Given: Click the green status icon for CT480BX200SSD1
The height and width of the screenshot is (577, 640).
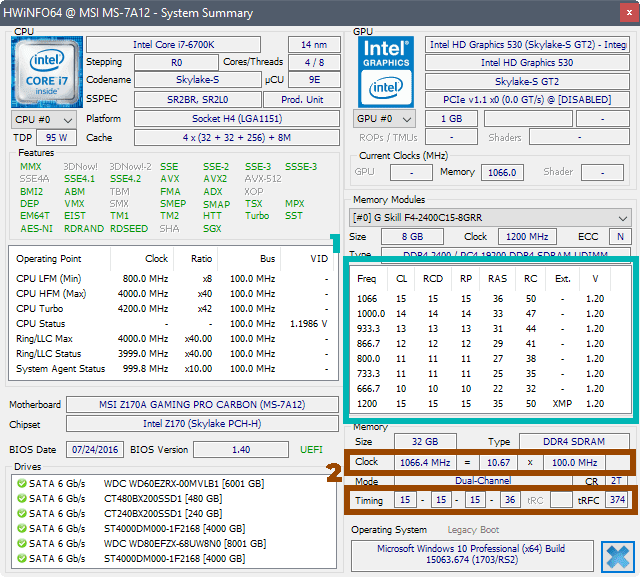Looking at the screenshot, I should (x=24, y=498).
